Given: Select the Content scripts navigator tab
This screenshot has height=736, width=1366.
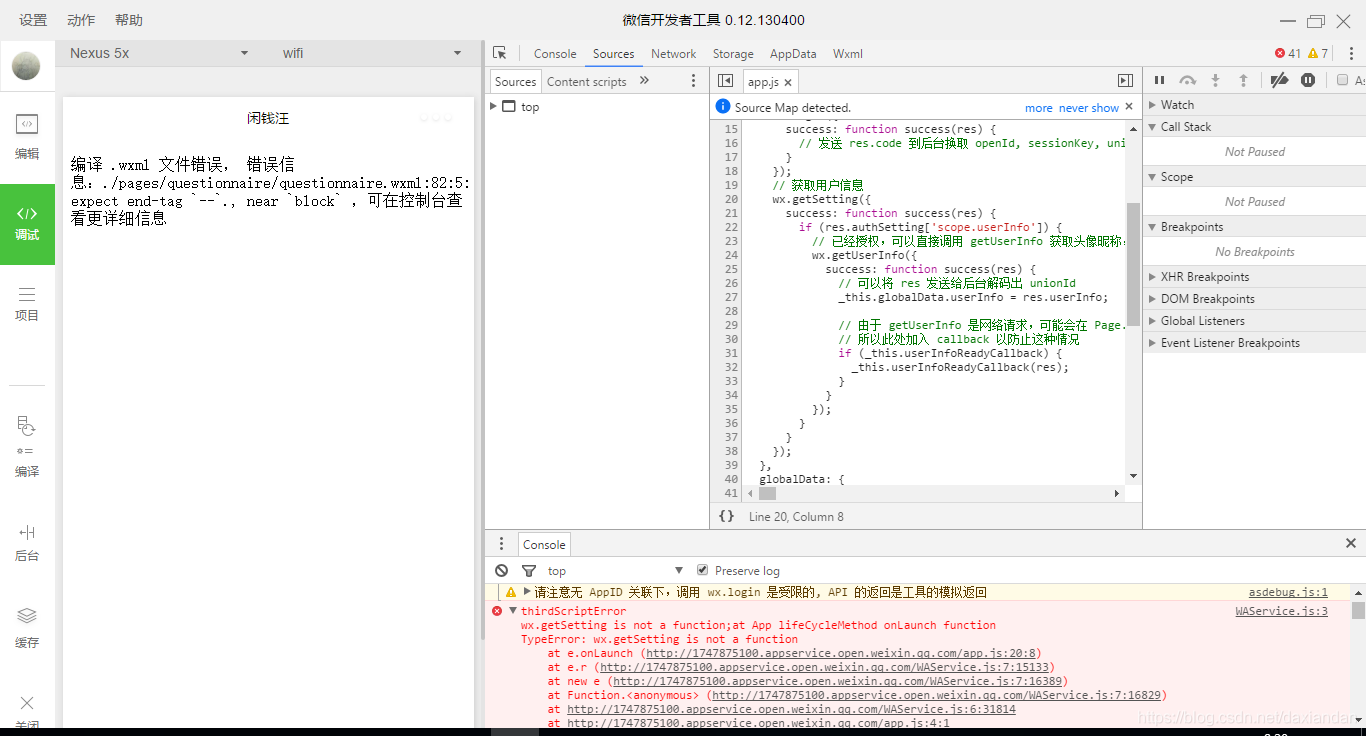Looking at the screenshot, I should pos(586,81).
